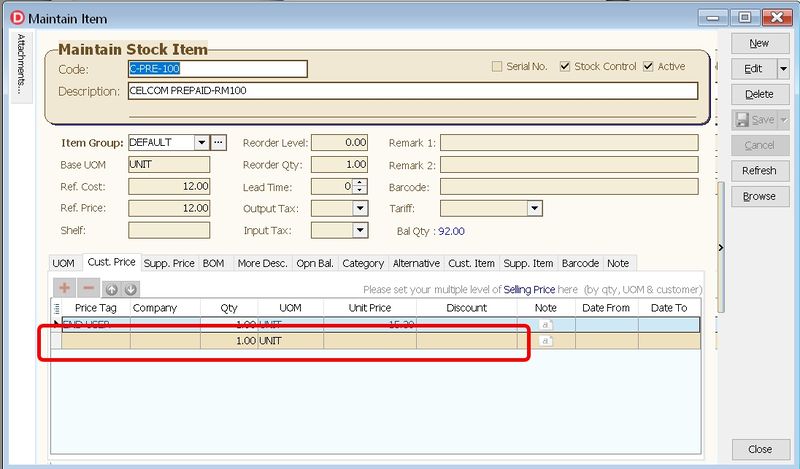Expand the side panel arrow on right edge
This screenshot has width=800, height=469.
(721, 247)
